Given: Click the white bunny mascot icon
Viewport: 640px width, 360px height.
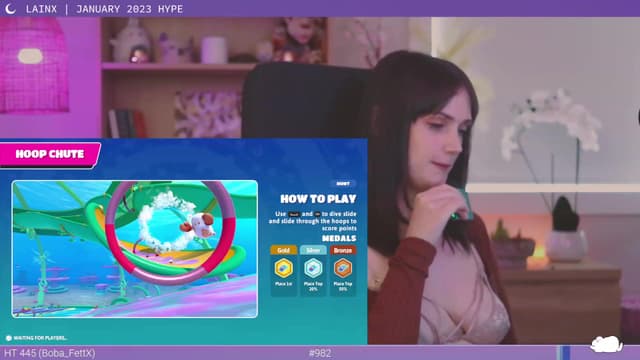Looking at the screenshot, I should pyautogui.click(x=607, y=344).
